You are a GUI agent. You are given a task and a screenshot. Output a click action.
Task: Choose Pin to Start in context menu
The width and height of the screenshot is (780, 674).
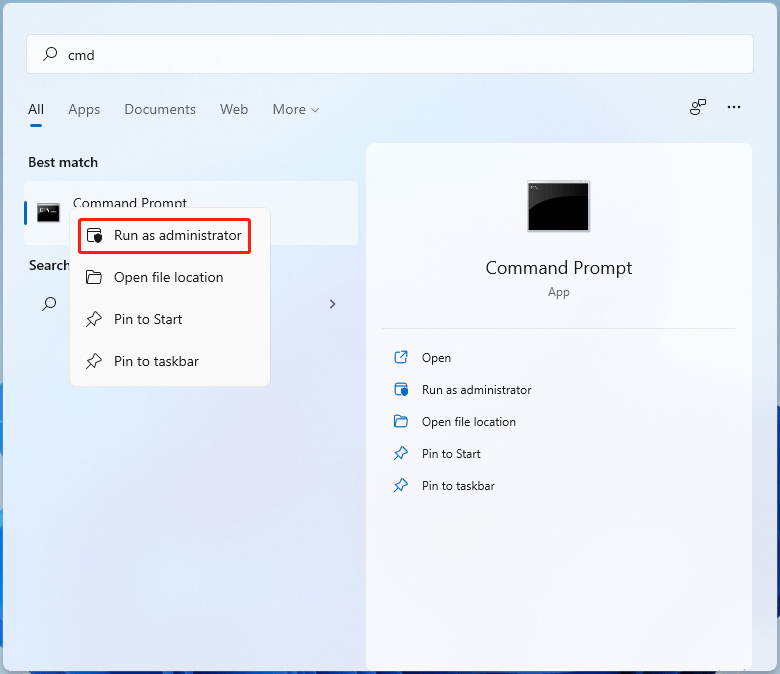click(x=170, y=319)
